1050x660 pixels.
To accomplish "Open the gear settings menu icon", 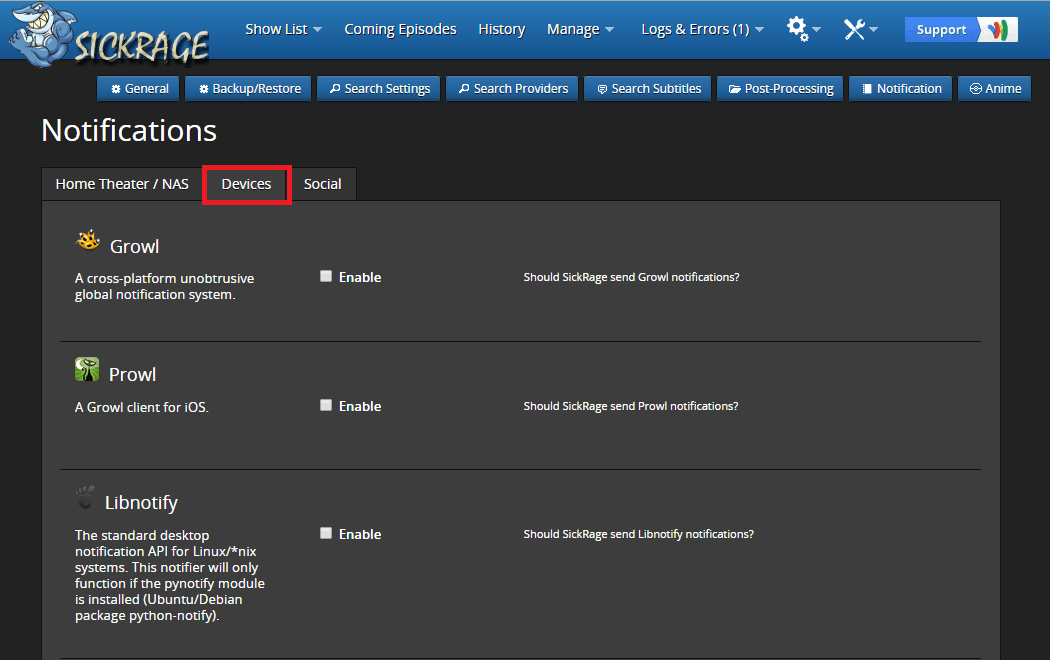I will pyautogui.click(x=798, y=29).
